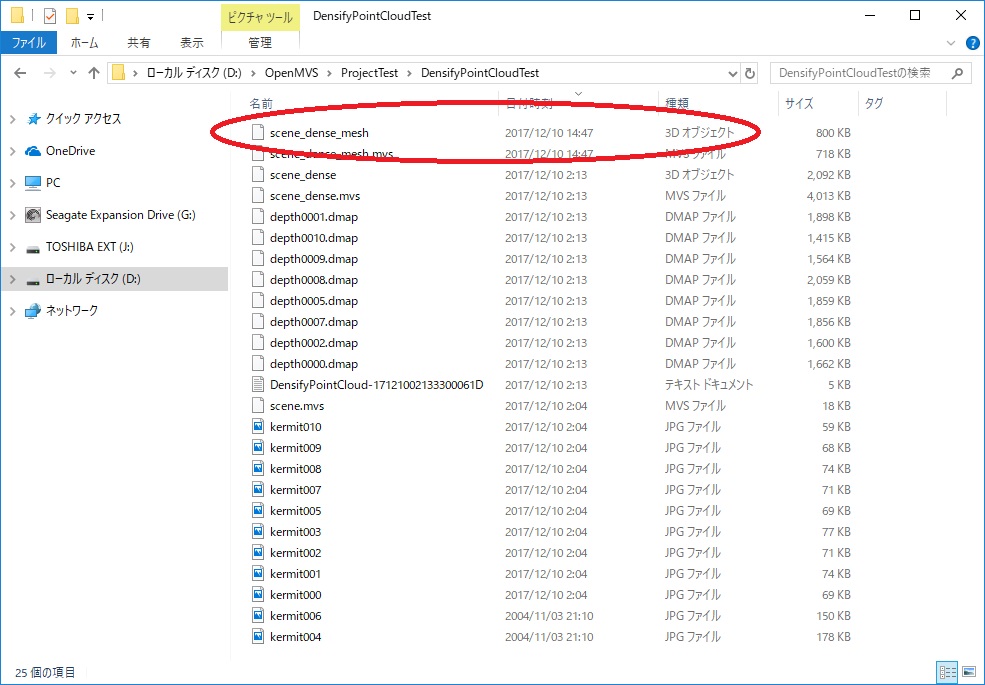This screenshot has width=985, height=685.
Task: Open the help question mark icon
Action: point(972,43)
